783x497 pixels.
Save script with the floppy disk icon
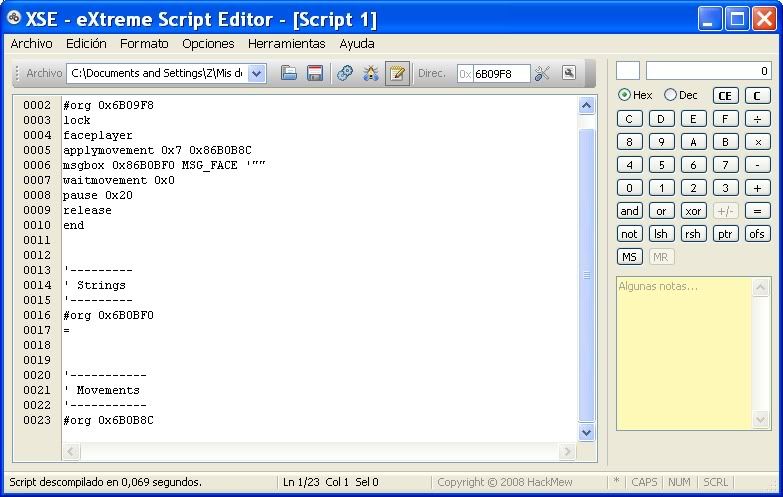315,73
